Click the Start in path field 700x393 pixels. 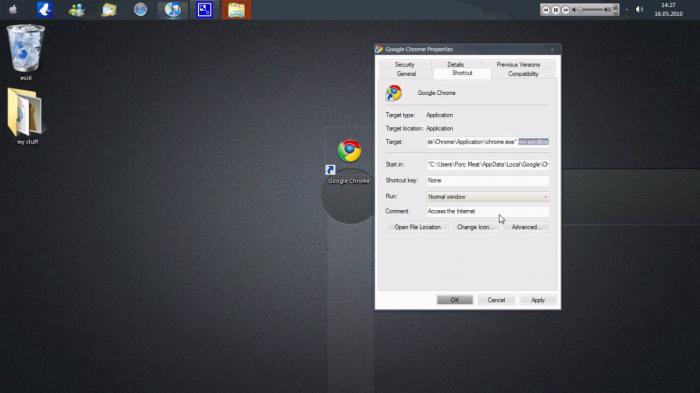pyautogui.click(x=488, y=164)
